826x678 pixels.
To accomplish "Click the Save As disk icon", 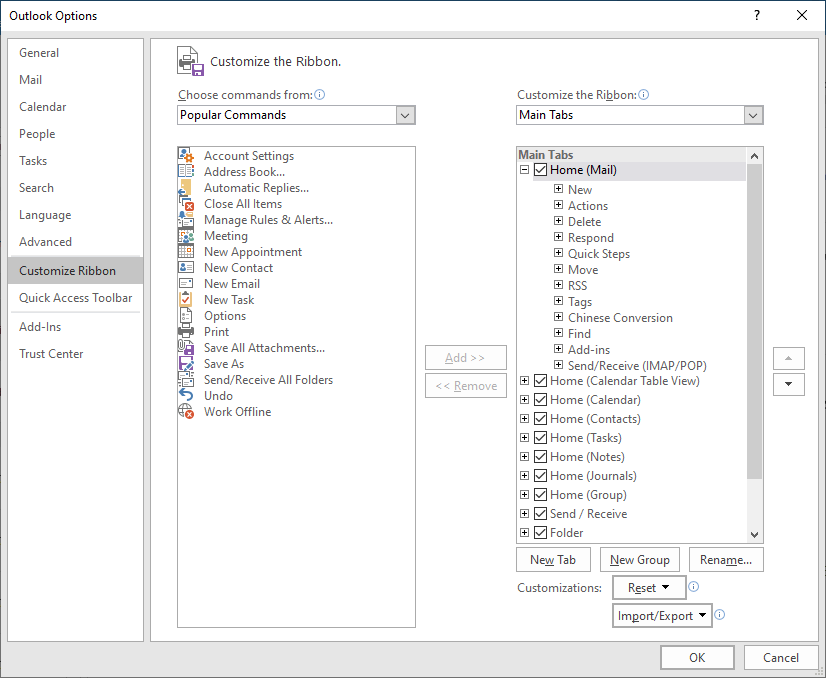I will click(x=185, y=363).
